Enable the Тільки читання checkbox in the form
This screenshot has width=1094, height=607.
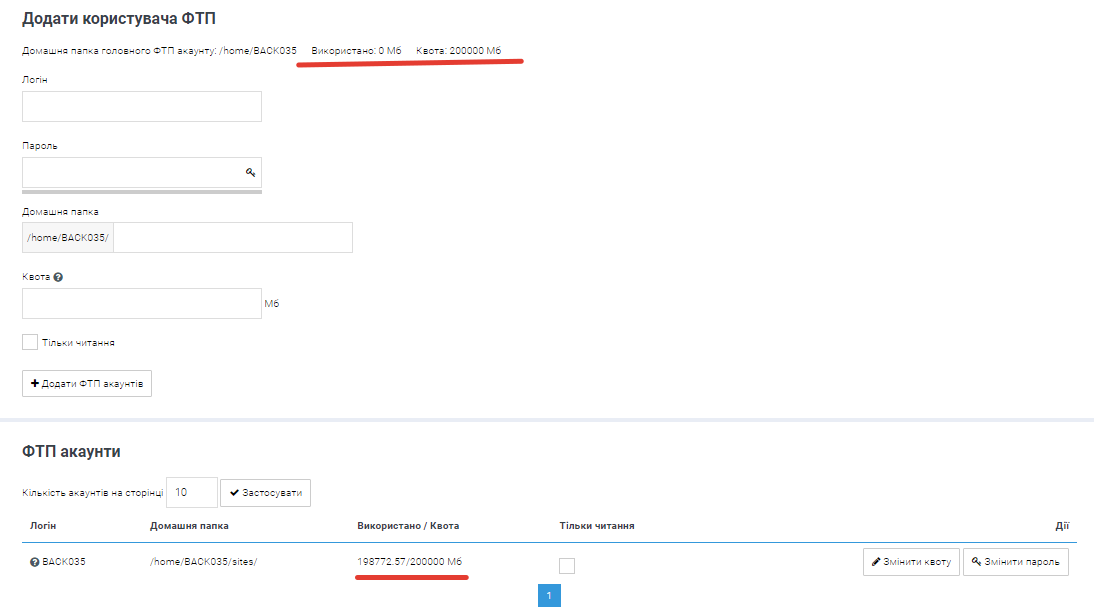[x=30, y=342]
